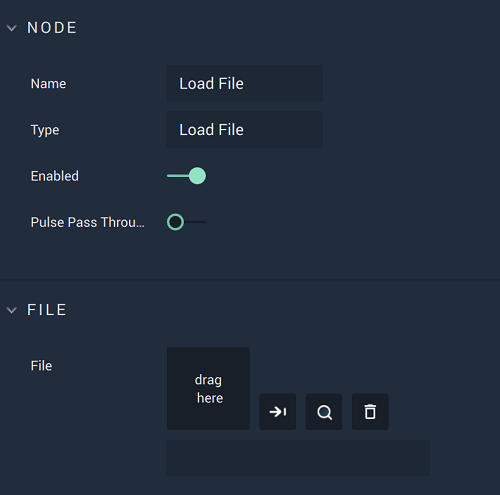Click the truncated Pulse Pass Throu... label

click(x=88, y=222)
